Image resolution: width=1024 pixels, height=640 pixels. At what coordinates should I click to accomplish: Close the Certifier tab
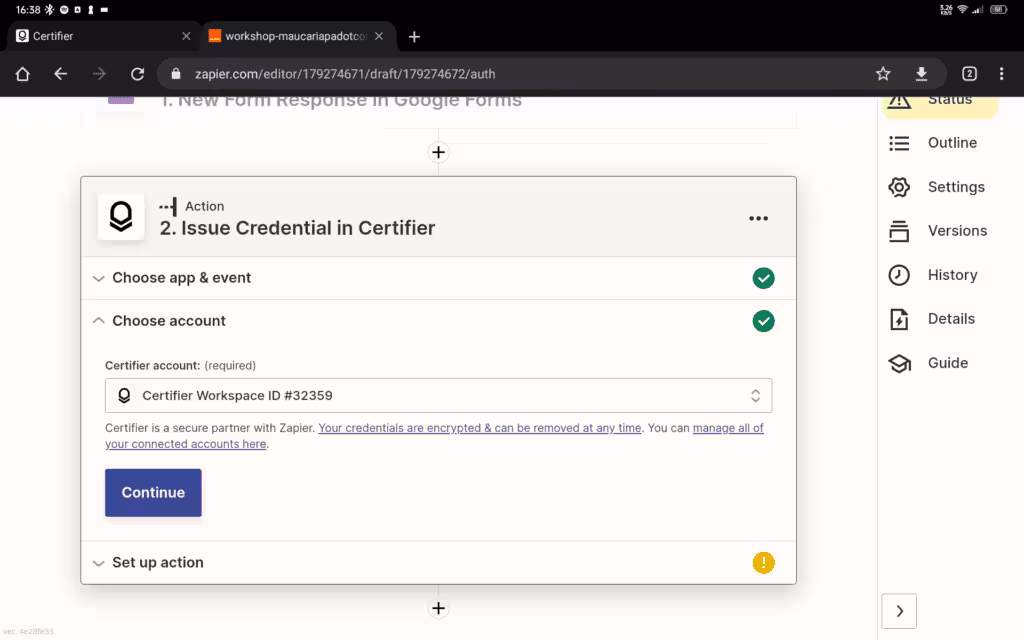(186, 36)
